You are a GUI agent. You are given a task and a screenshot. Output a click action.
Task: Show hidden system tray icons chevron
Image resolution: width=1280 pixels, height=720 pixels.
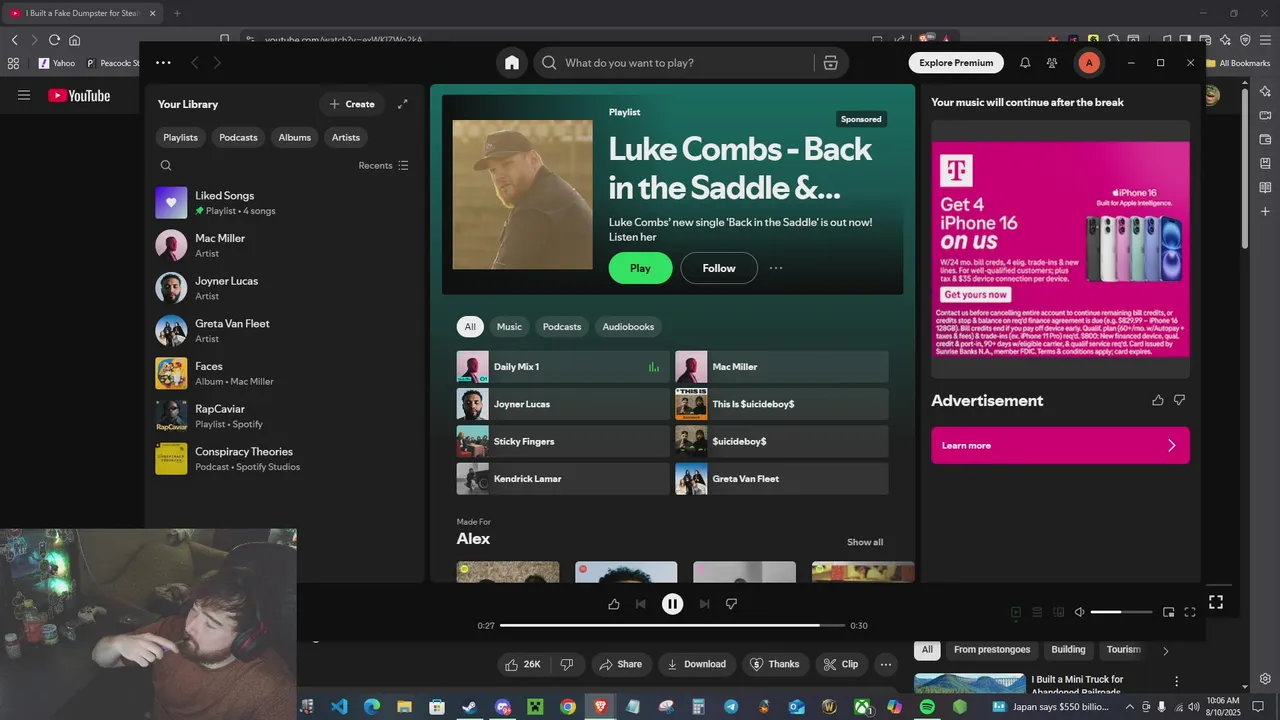pos(1131,707)
